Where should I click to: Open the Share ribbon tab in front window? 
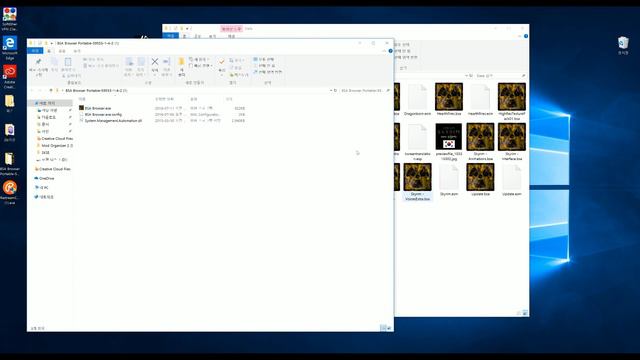[62, 51]
